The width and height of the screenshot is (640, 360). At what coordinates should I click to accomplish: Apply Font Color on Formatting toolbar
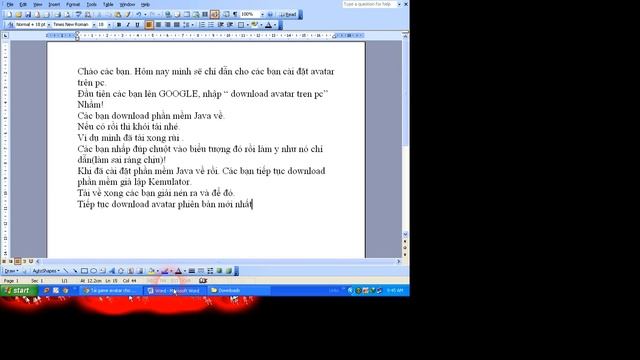click(268, 25)
